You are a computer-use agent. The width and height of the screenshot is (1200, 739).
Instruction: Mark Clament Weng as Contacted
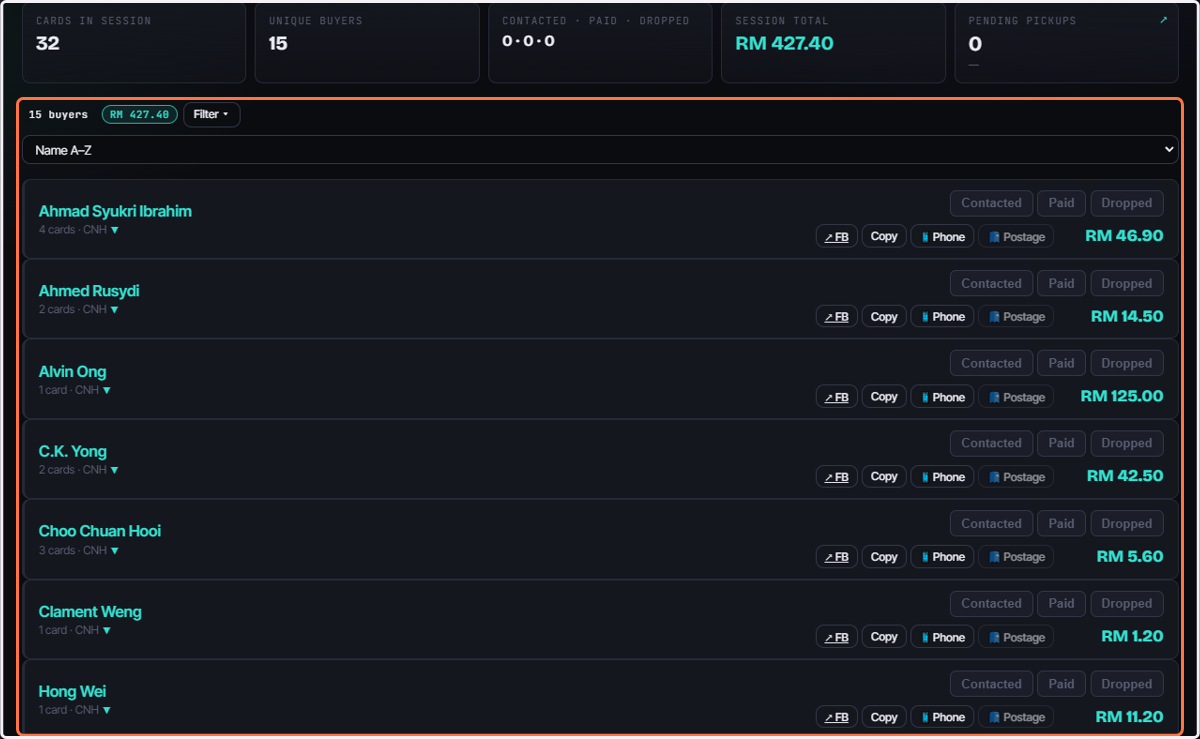(991, 604)
